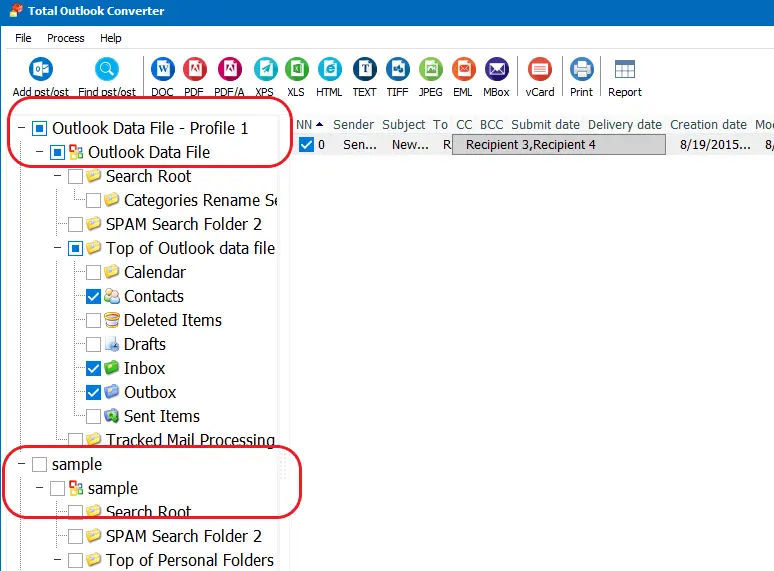Check the Calendar folder checkbox
The width and height of the screenshot is (774, 571).
[x=94, y=272]
